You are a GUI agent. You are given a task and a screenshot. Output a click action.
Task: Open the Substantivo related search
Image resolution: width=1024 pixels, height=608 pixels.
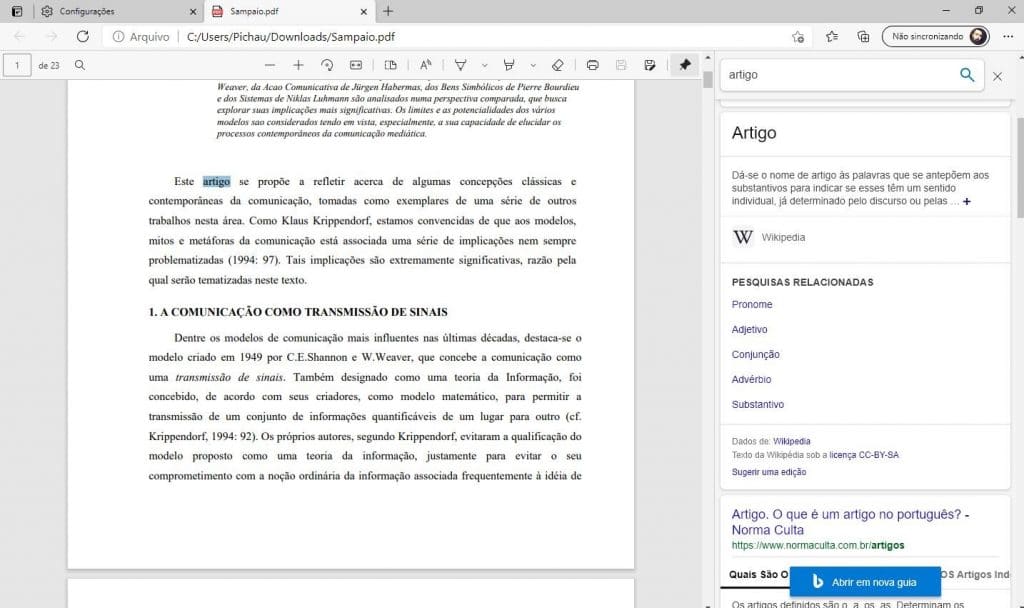(x=758, y=404)
